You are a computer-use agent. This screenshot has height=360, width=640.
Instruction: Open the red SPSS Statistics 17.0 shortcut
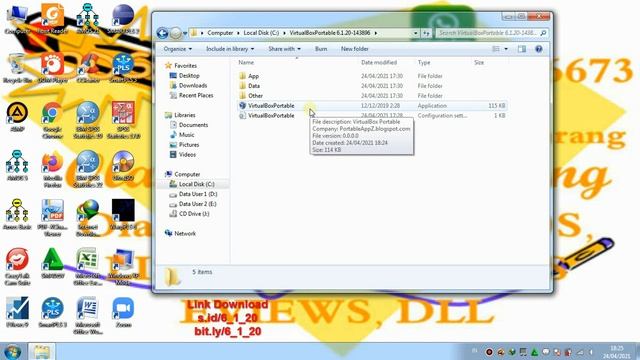tap(123, 120)
